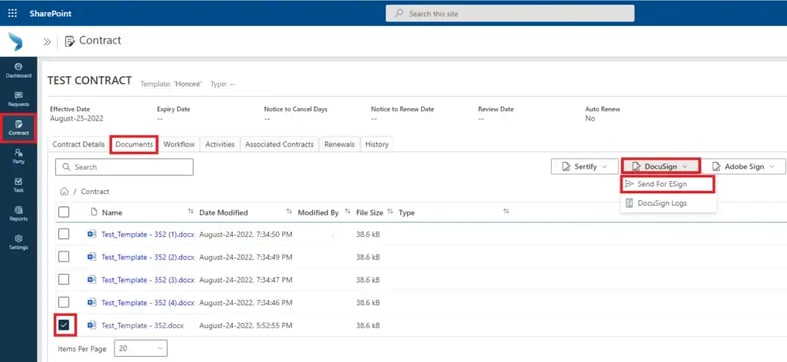Image resolution: width=787 pixels, height=362 pixels.
Task: Click Word icon of Test_Template - 352.docx
Action: click(91, 325)
